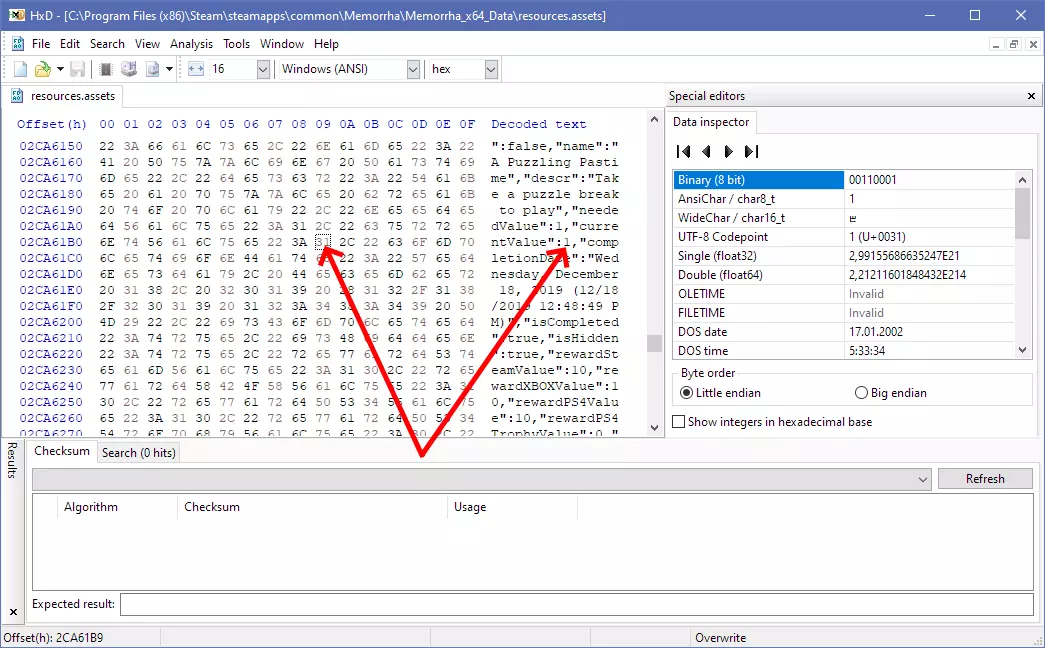Click the Open disk toolbar icon

pyautogui.click(x=129, y=69)
